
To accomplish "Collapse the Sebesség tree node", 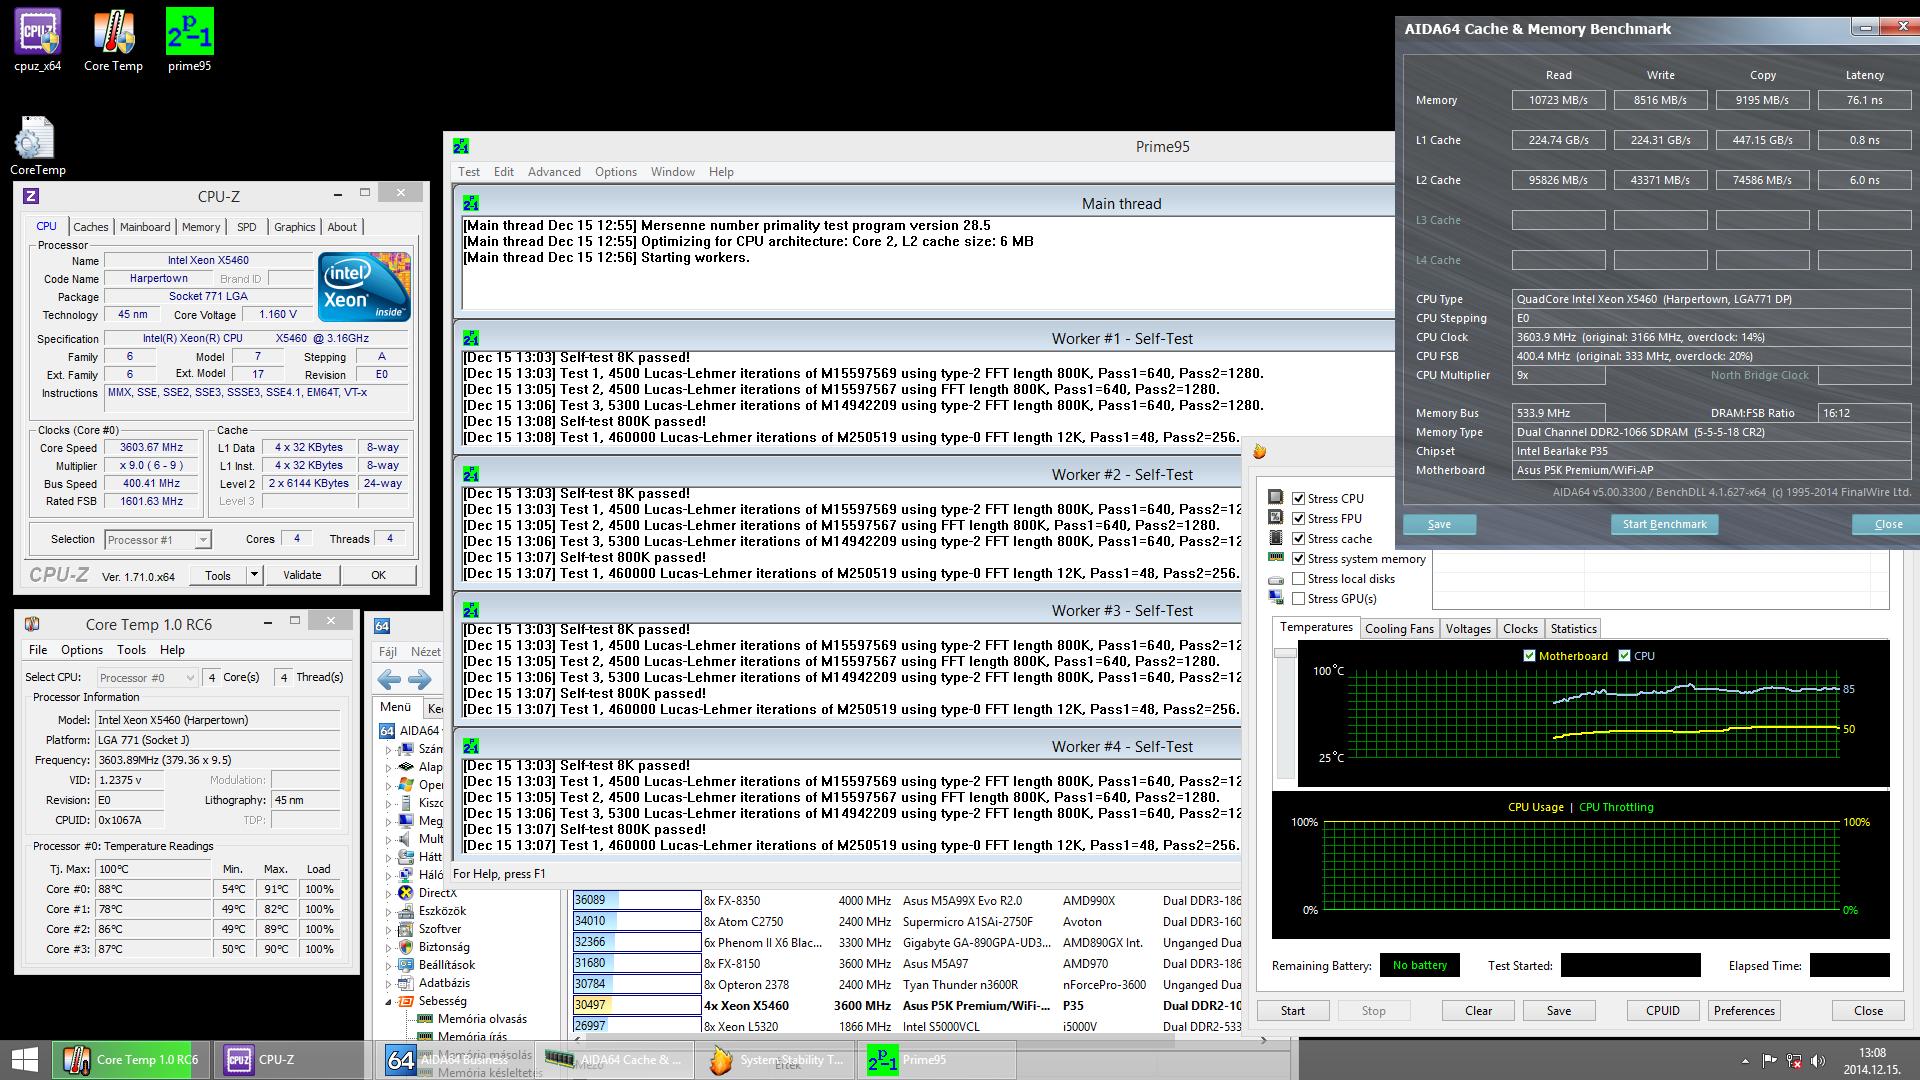I will [x=389, y=1001].
